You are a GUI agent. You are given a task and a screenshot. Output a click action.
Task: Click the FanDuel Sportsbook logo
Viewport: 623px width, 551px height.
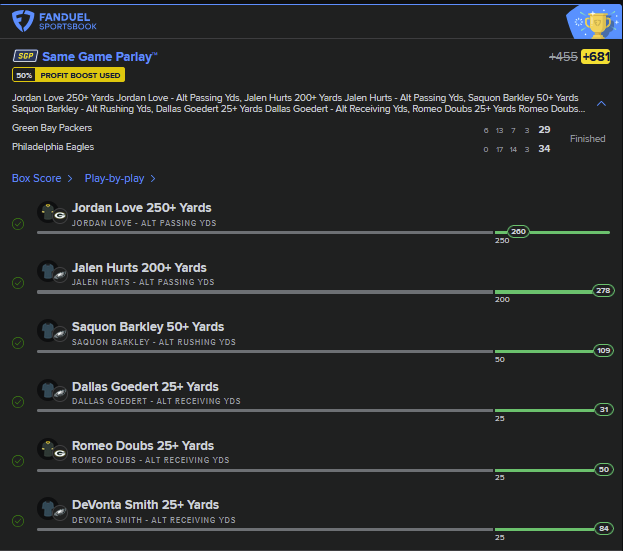point(54,21)
